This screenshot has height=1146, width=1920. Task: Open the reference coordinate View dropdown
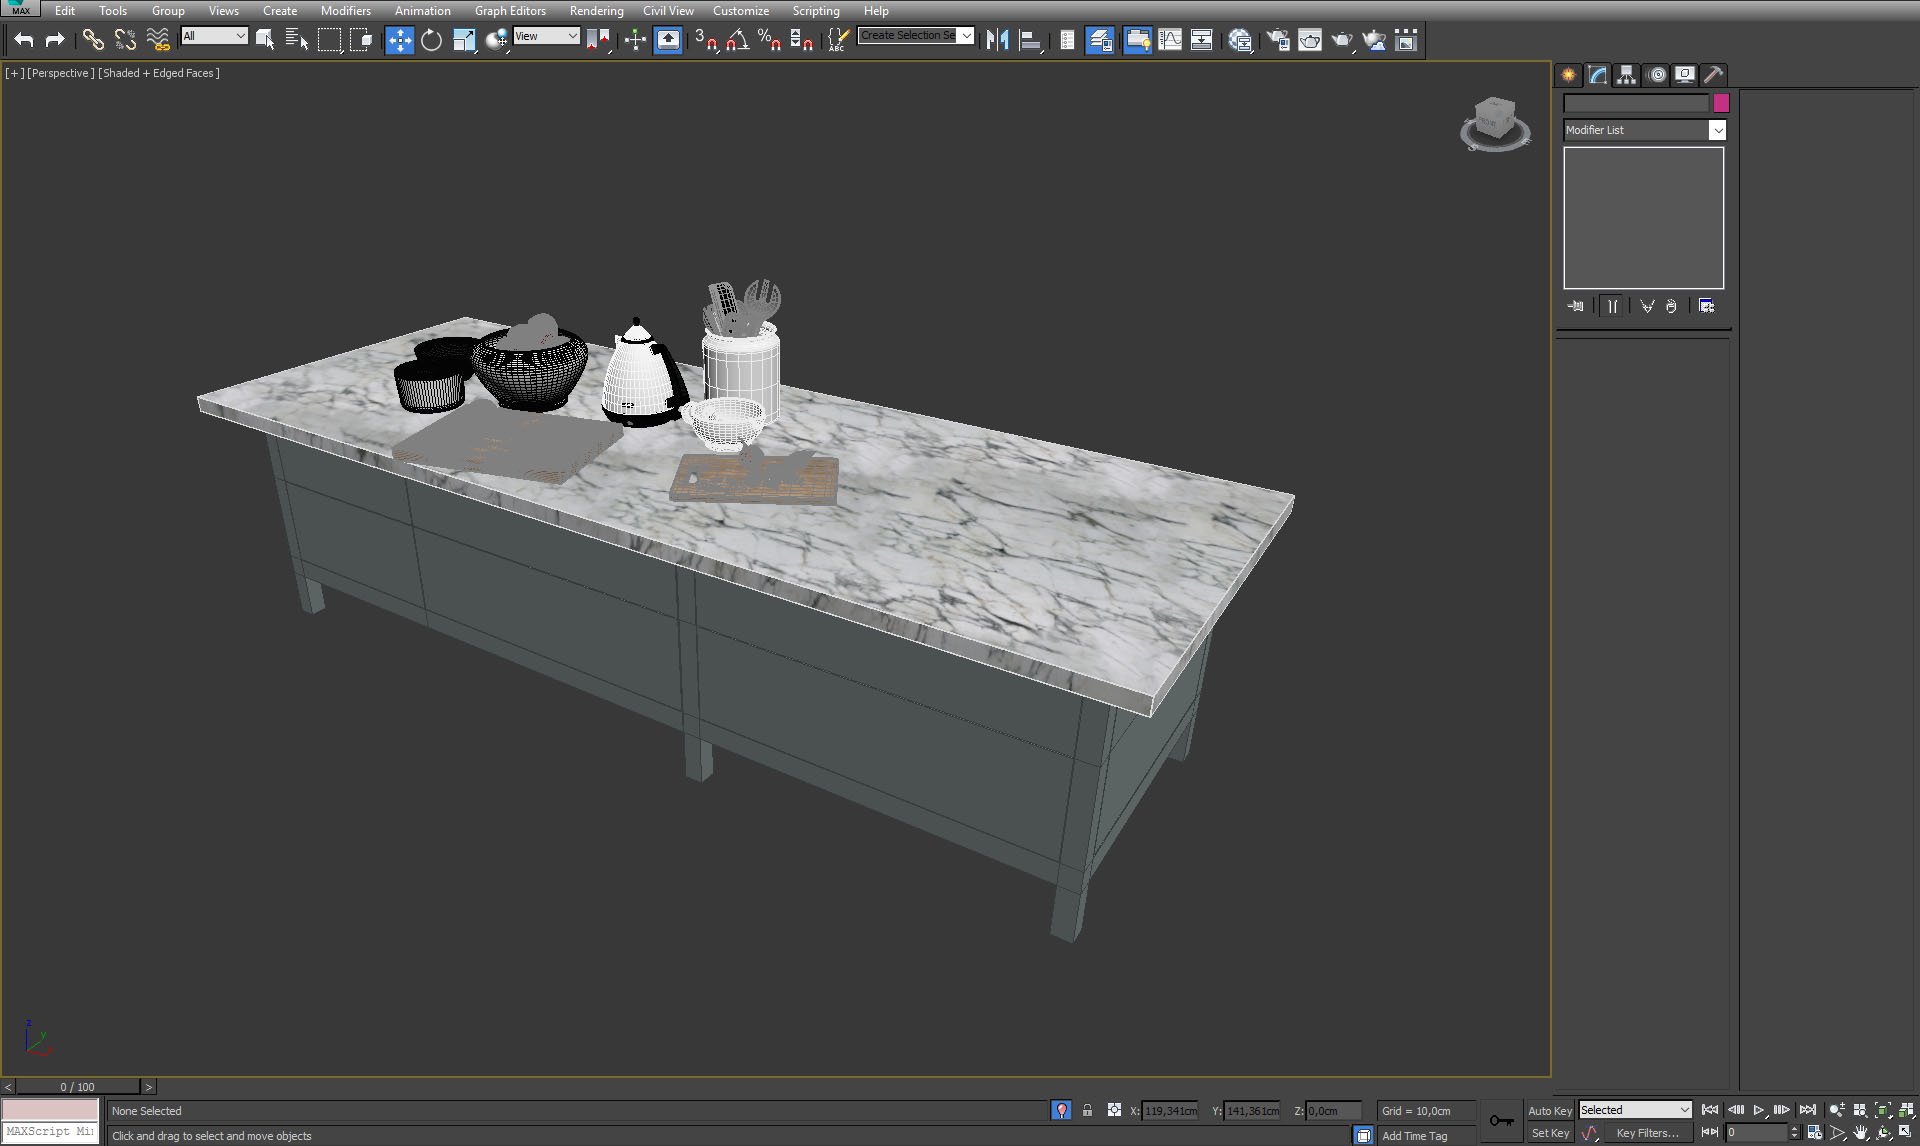point(546,36)
